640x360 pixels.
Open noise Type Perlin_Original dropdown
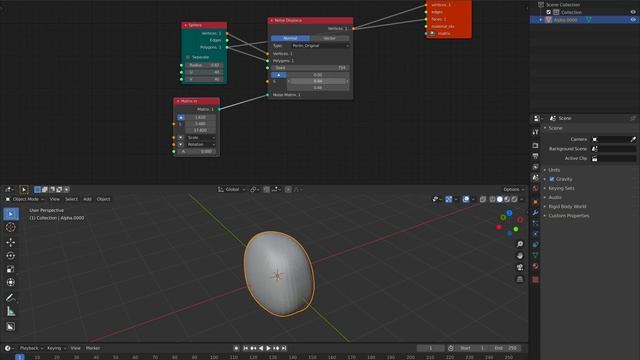pos(321,46)
